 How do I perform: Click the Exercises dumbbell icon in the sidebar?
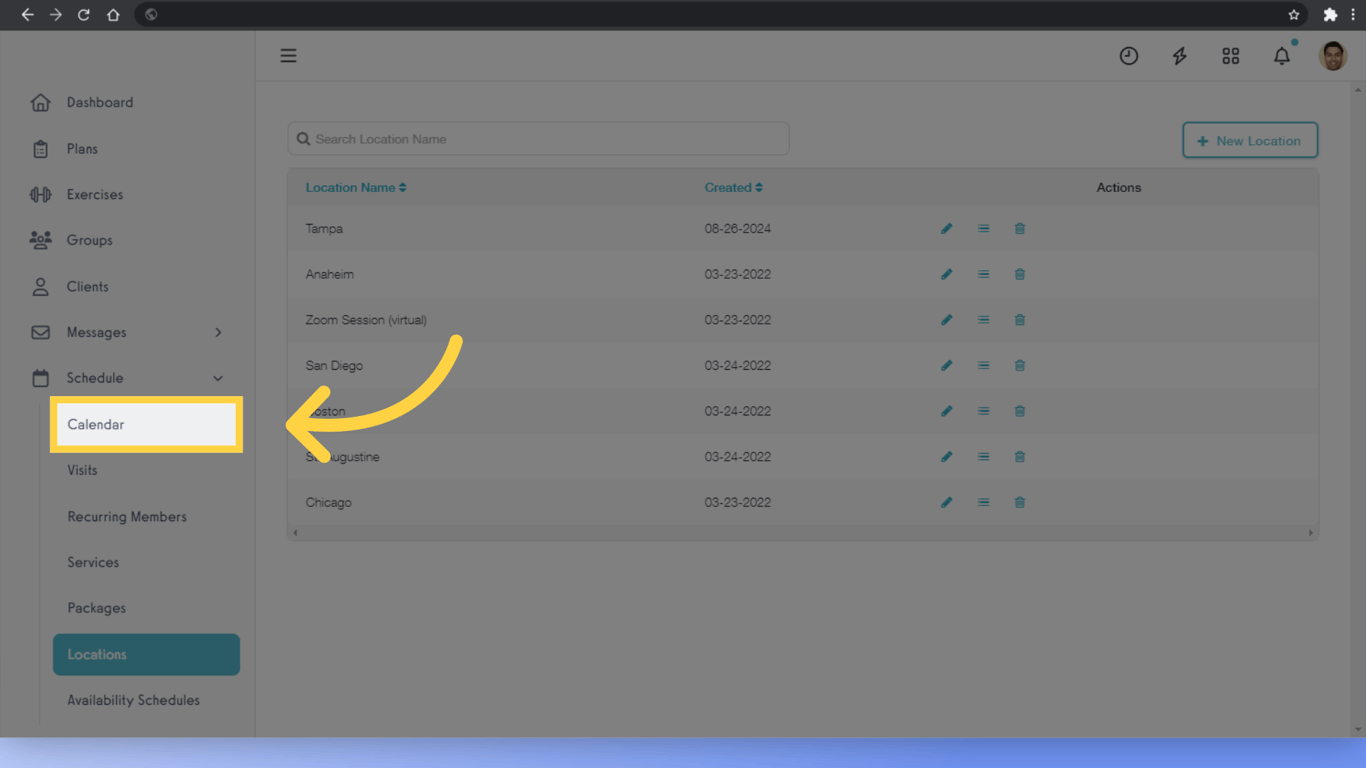click(x=40, y=194)
